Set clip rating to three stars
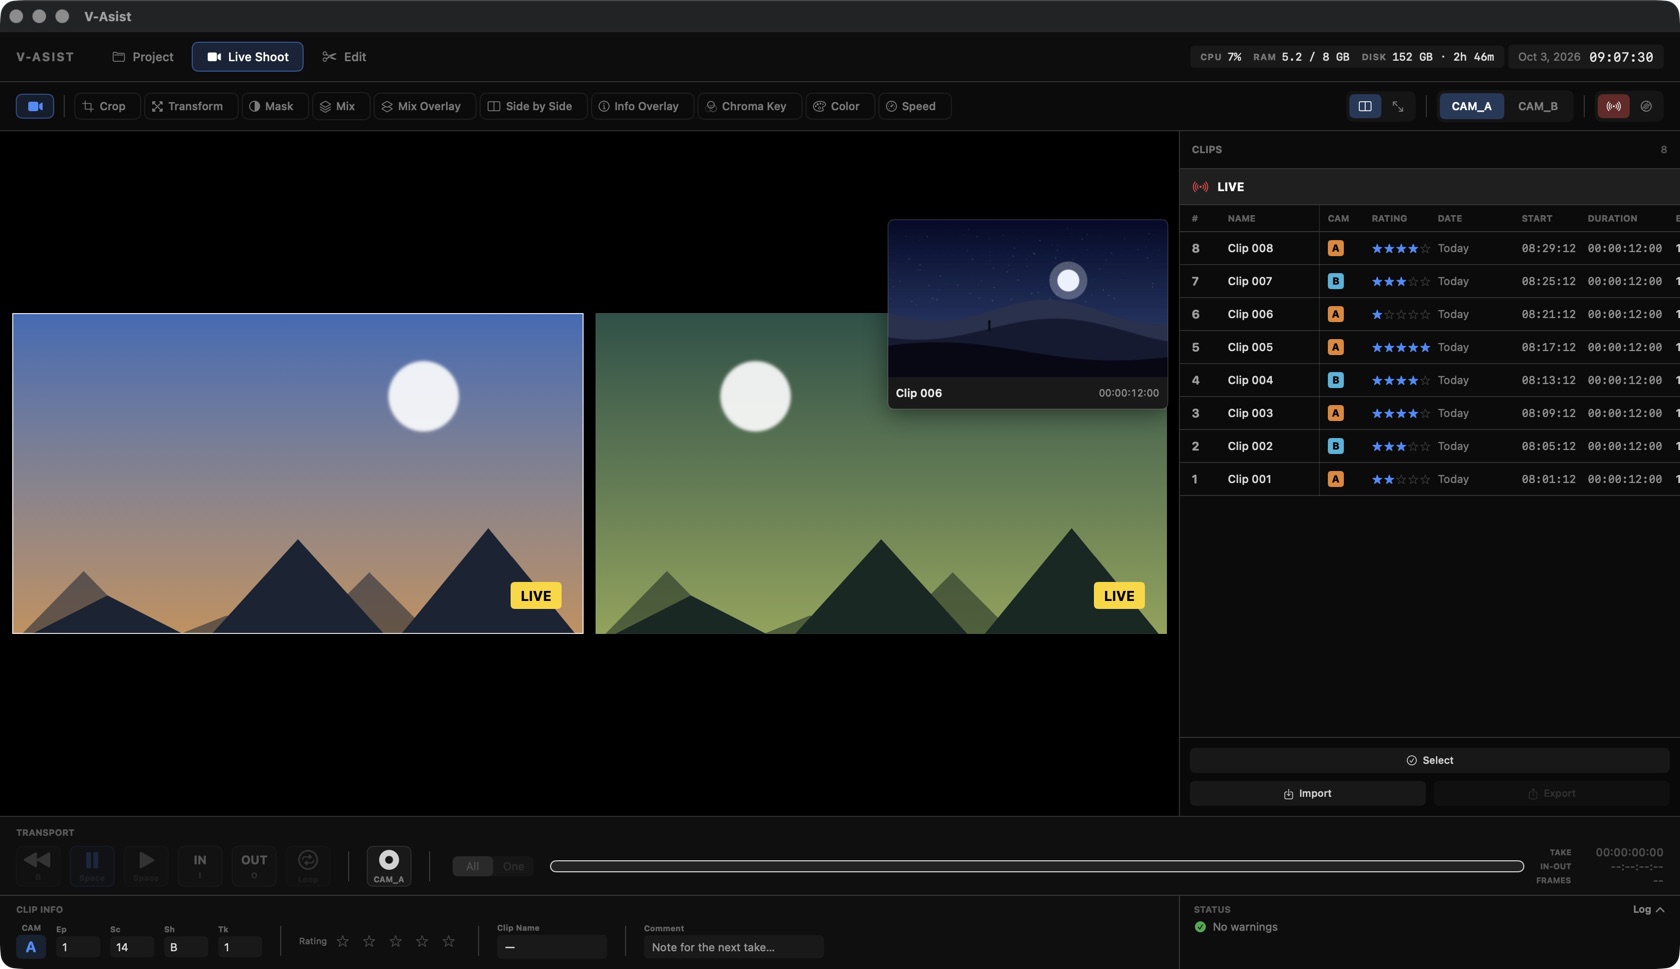This screenshot has width=1680, height=969. 396,942
